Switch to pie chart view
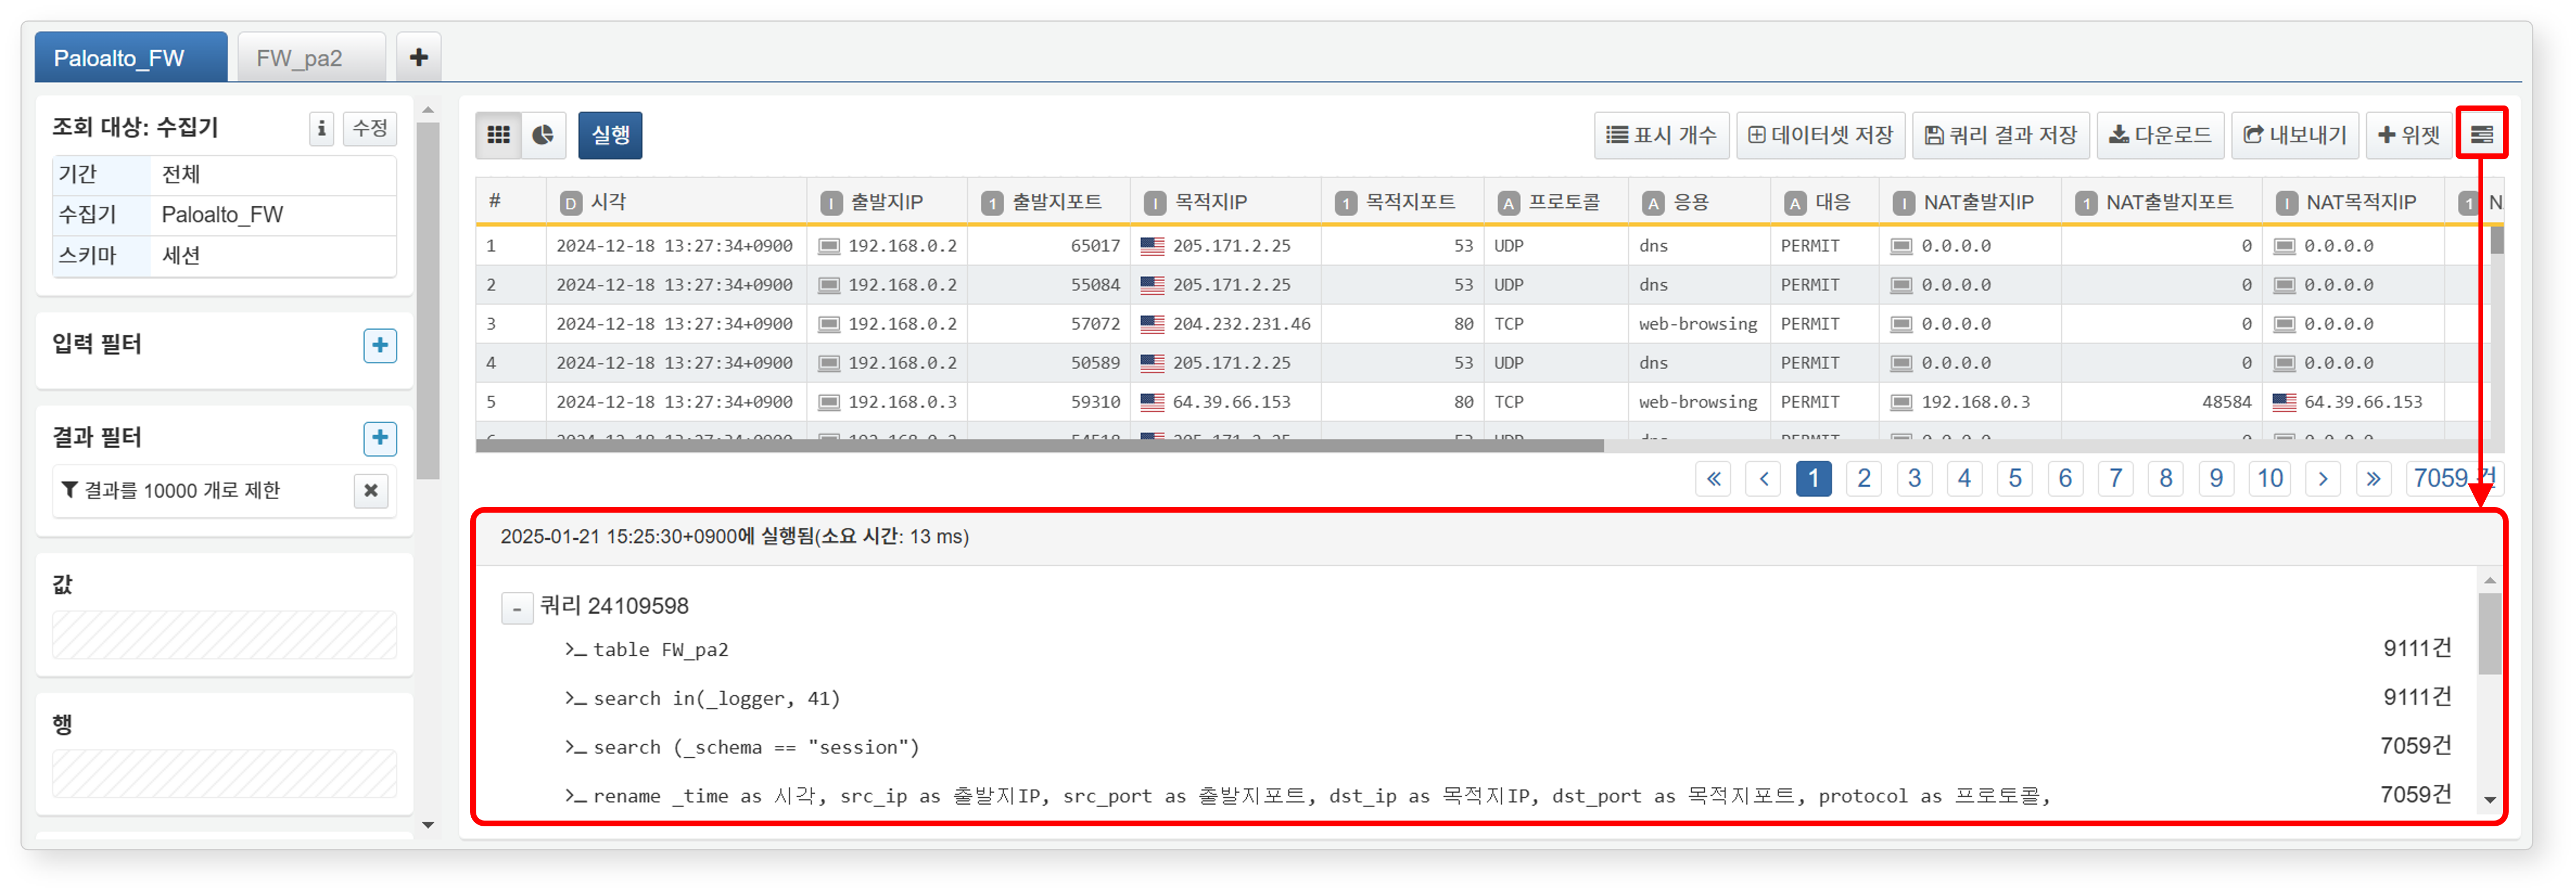Viewport: 2576px width, 893px height. tap(543, 135)
